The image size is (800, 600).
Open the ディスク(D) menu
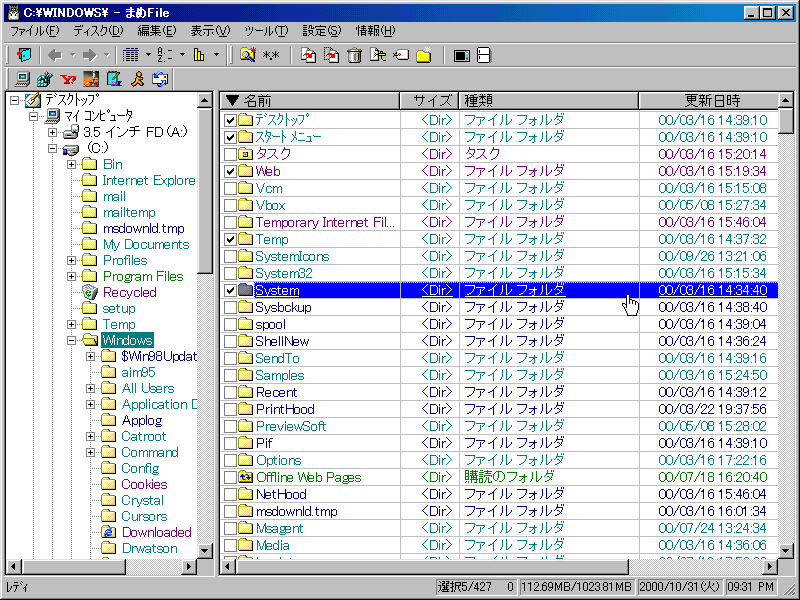click(98, 31)
